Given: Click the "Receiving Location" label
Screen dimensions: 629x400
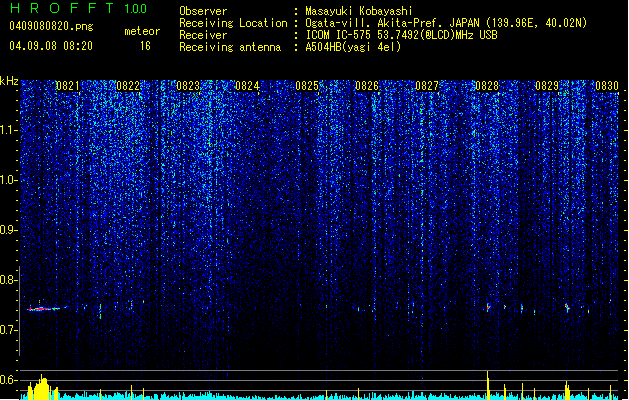Looking at the screenshot, I should pos(233,23).
